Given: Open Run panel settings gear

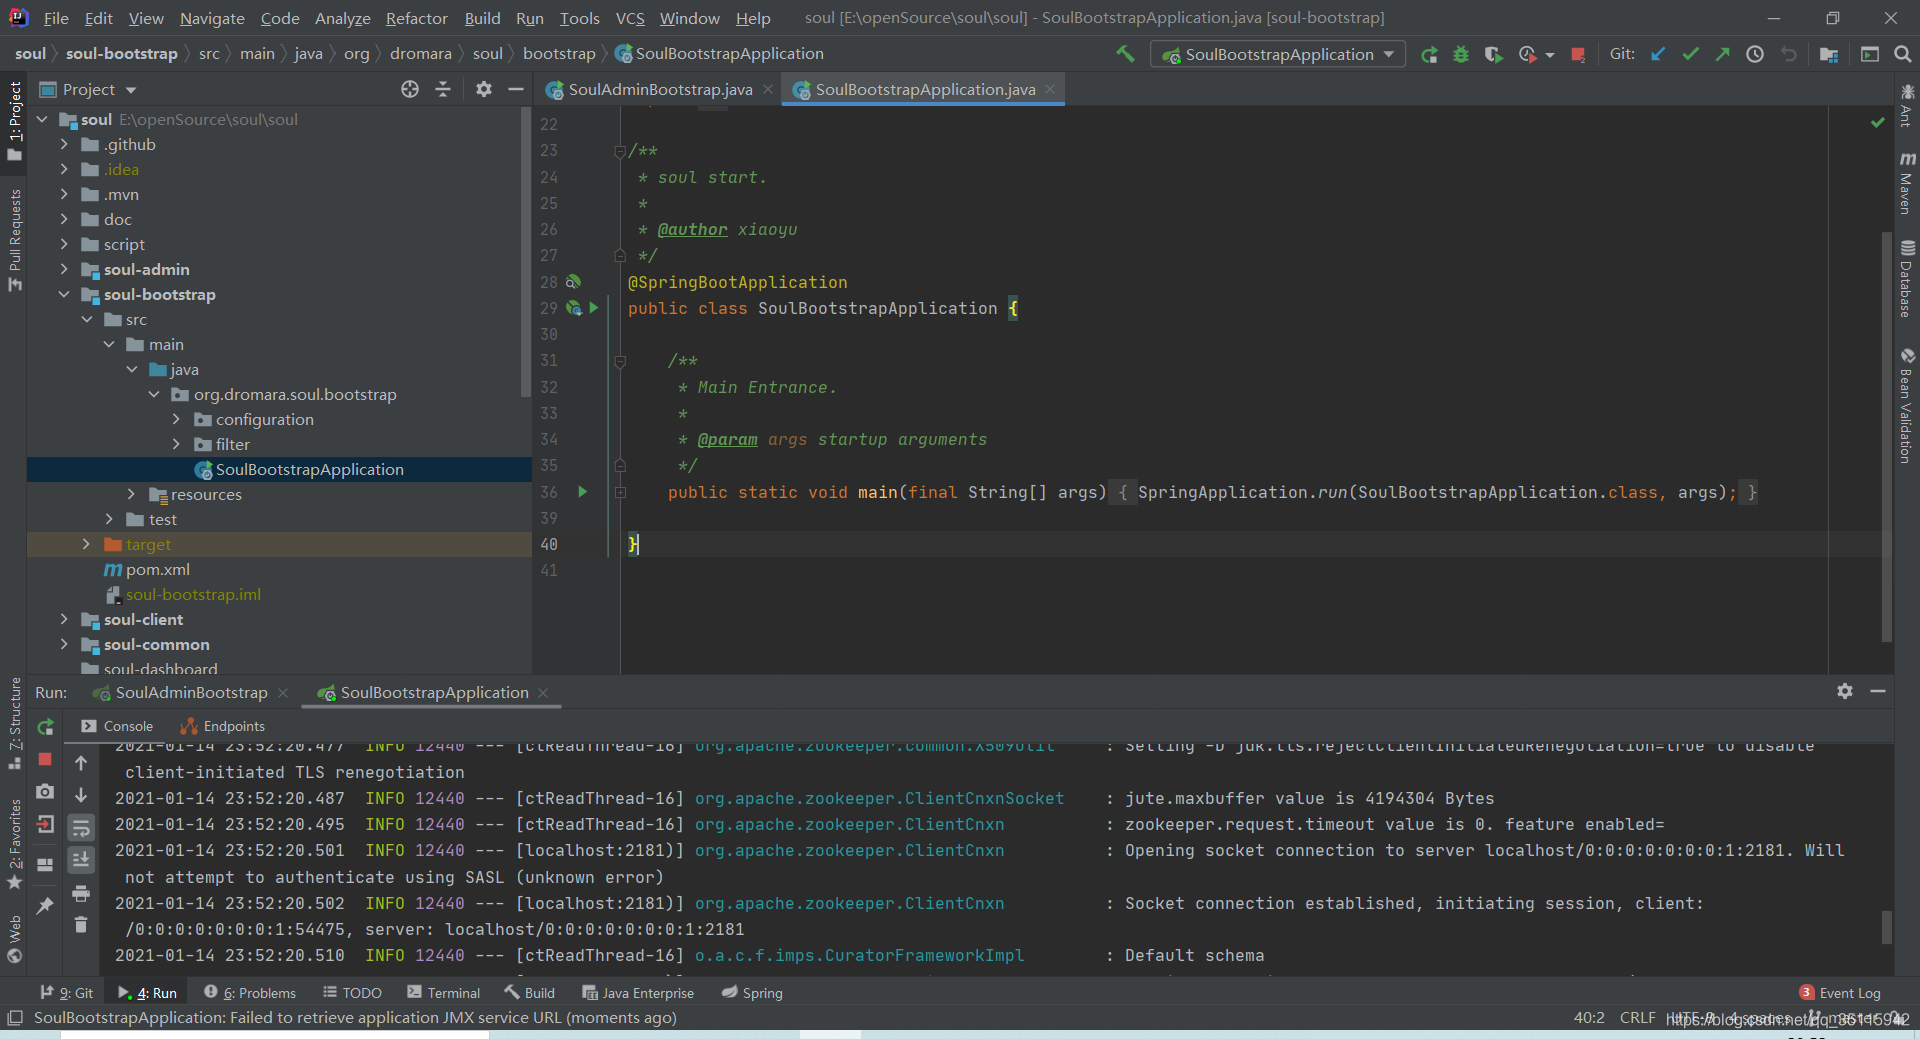Looking at the screenshot, I should [x=1845, y=691].
